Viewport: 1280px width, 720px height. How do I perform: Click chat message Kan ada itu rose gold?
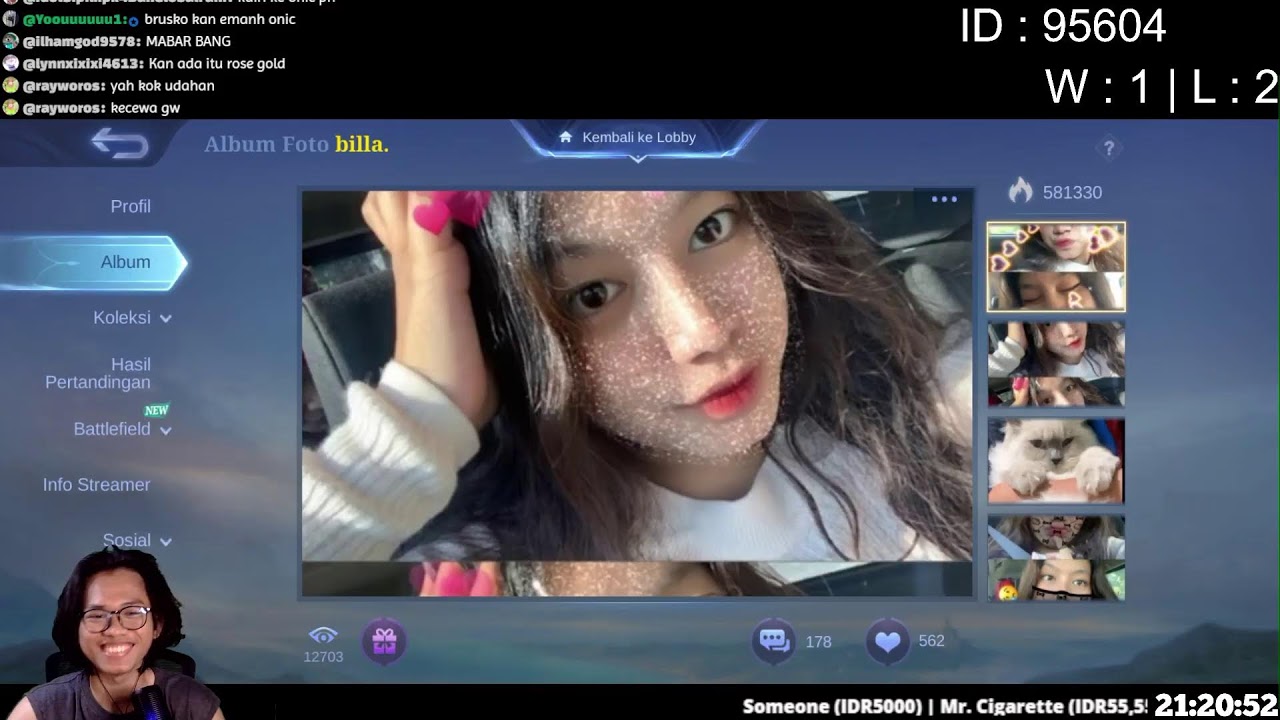217,63
